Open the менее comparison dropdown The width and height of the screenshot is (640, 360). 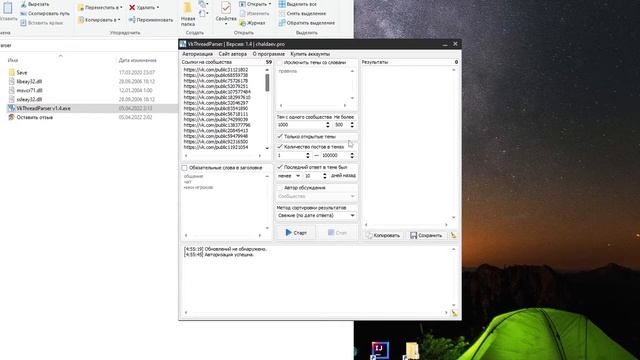[x=289, y=176]
